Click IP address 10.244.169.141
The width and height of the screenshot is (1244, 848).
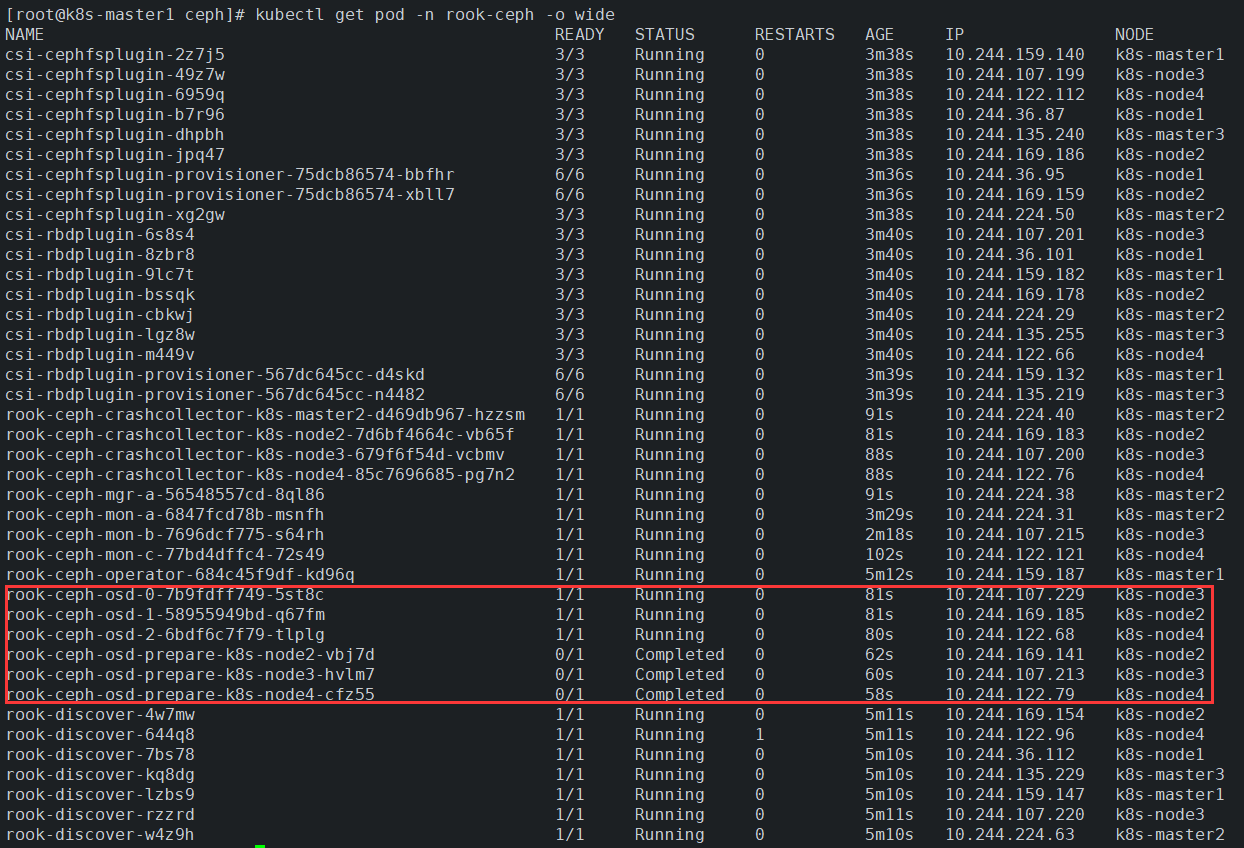tap(1015, 654)
